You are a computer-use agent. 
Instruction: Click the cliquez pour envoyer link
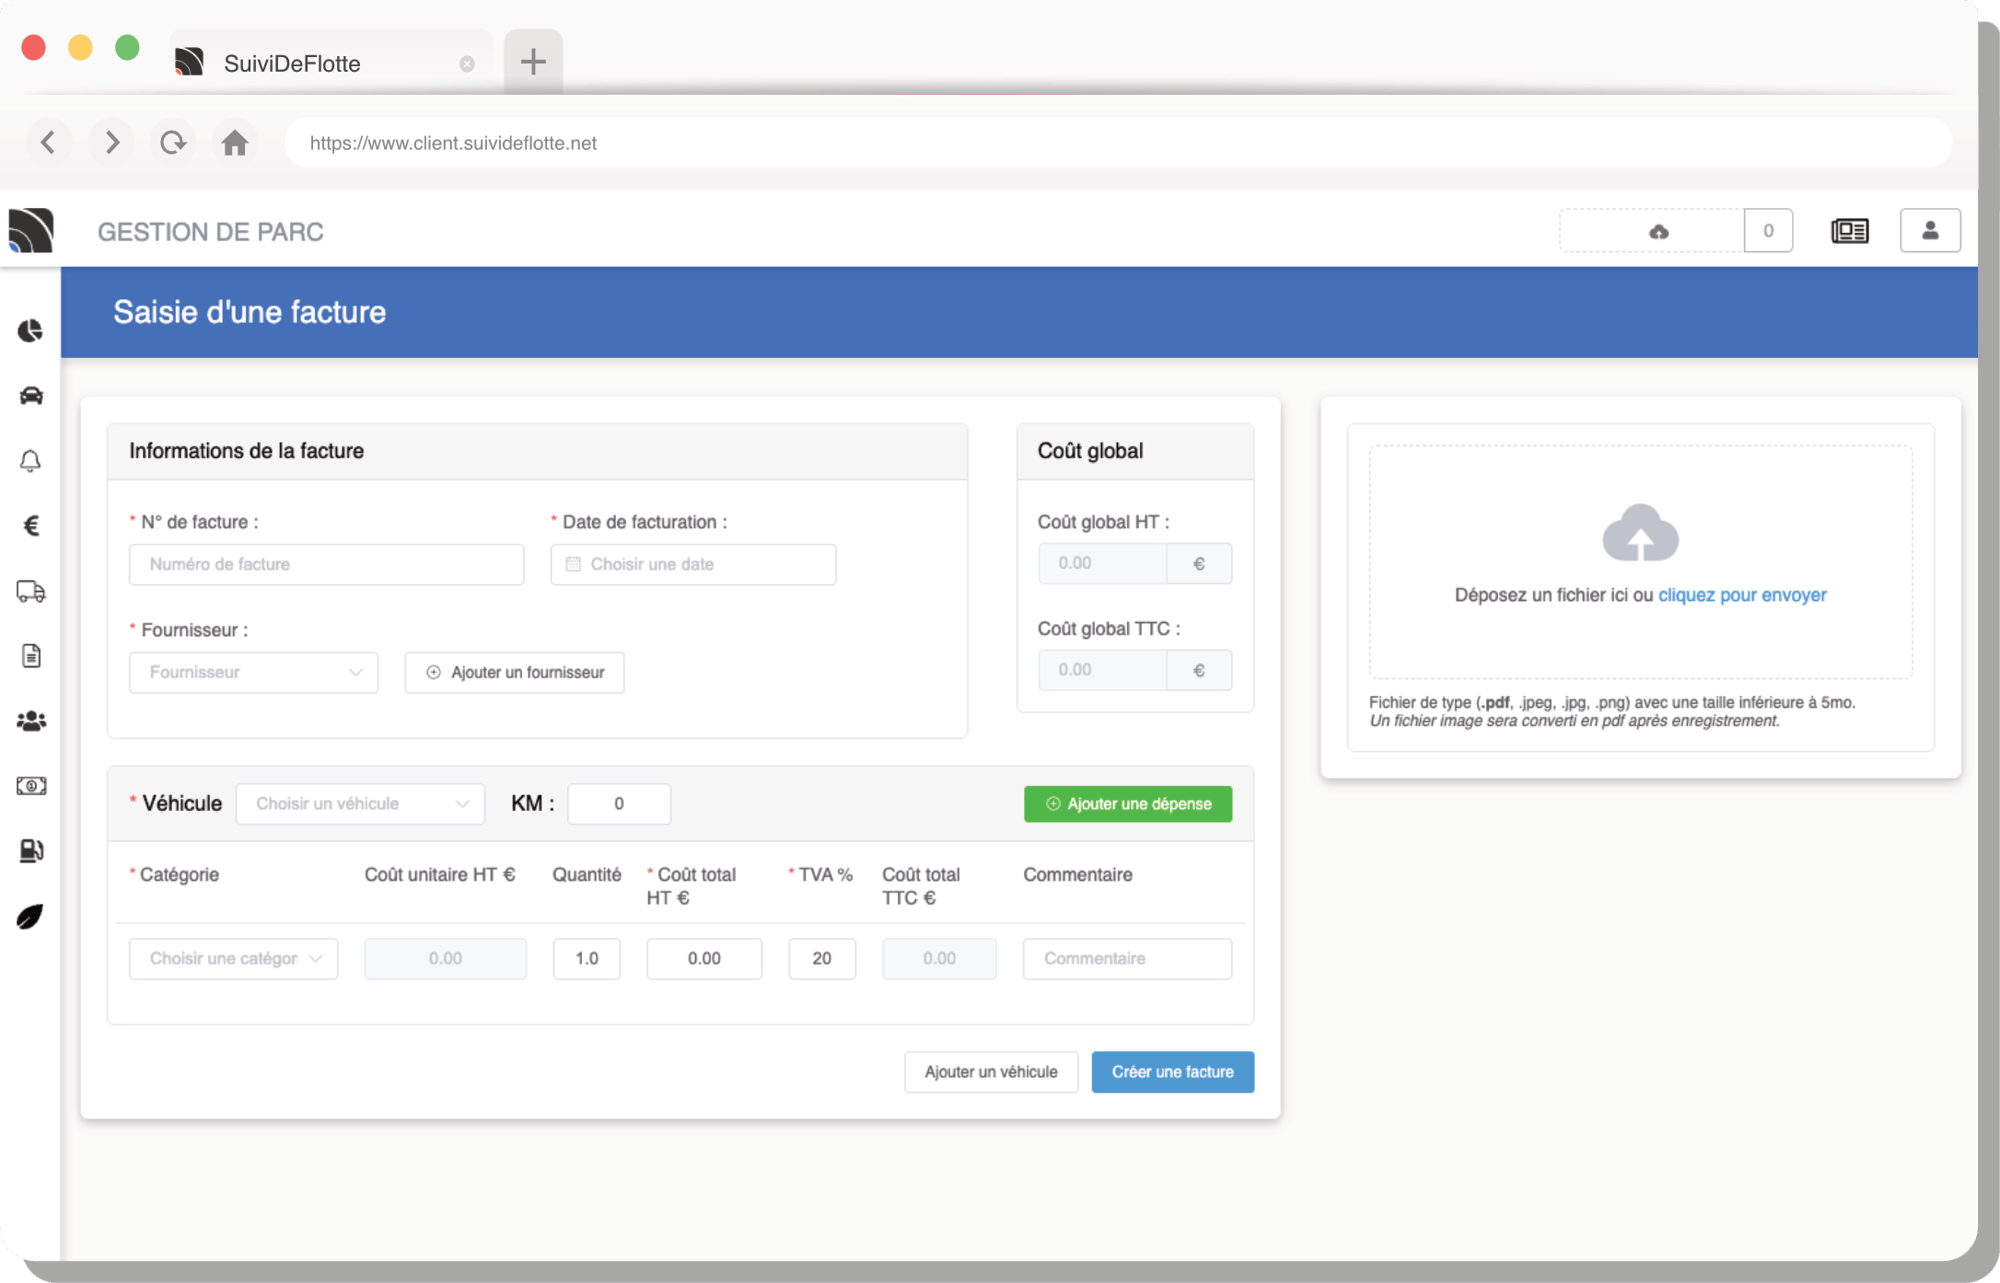(x=1742, y=595)
